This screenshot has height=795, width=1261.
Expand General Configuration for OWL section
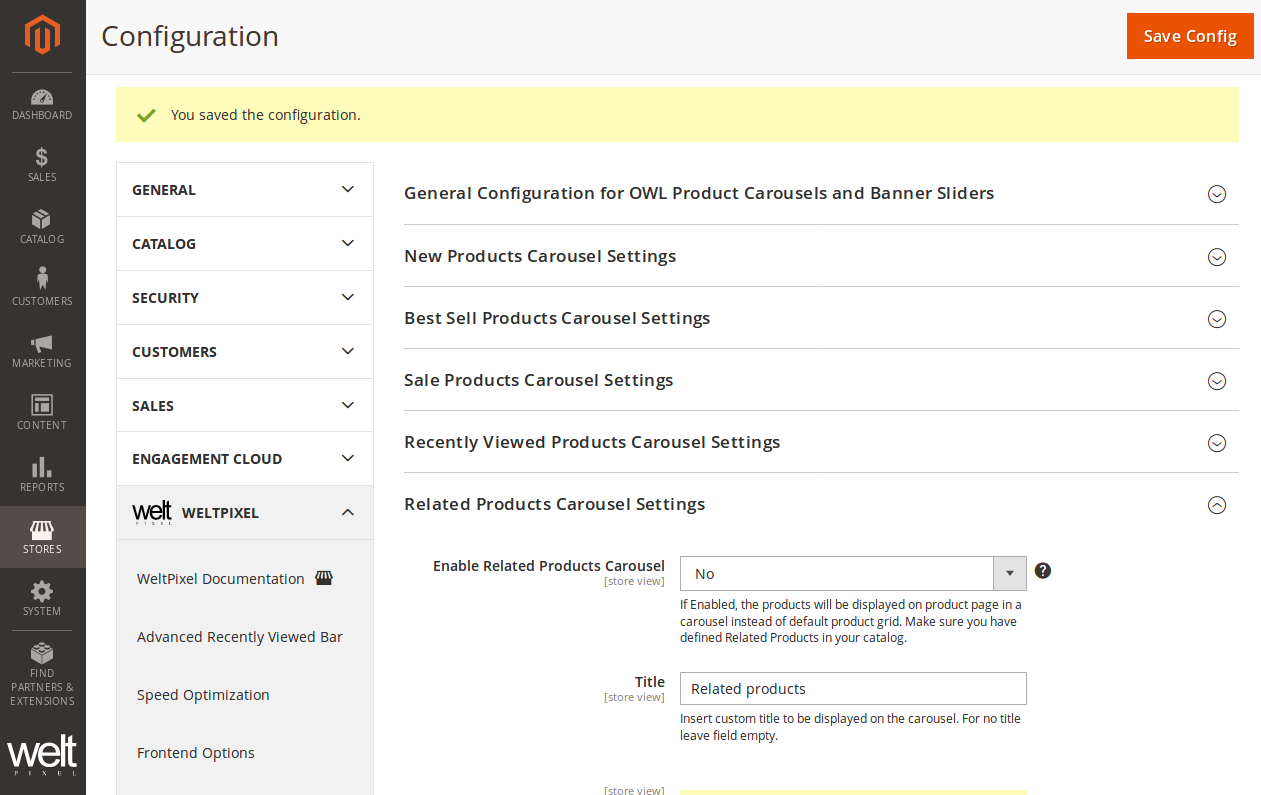821,193
